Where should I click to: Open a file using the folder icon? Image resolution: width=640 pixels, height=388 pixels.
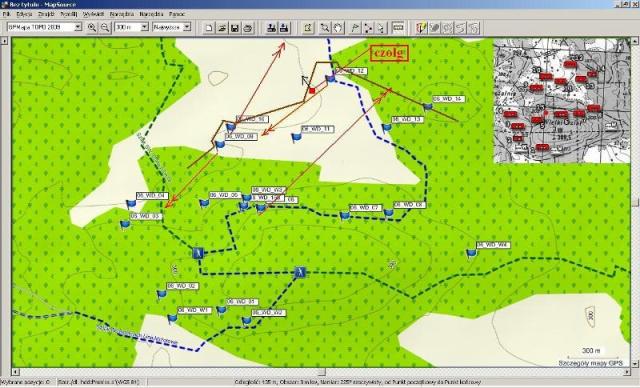222,28
